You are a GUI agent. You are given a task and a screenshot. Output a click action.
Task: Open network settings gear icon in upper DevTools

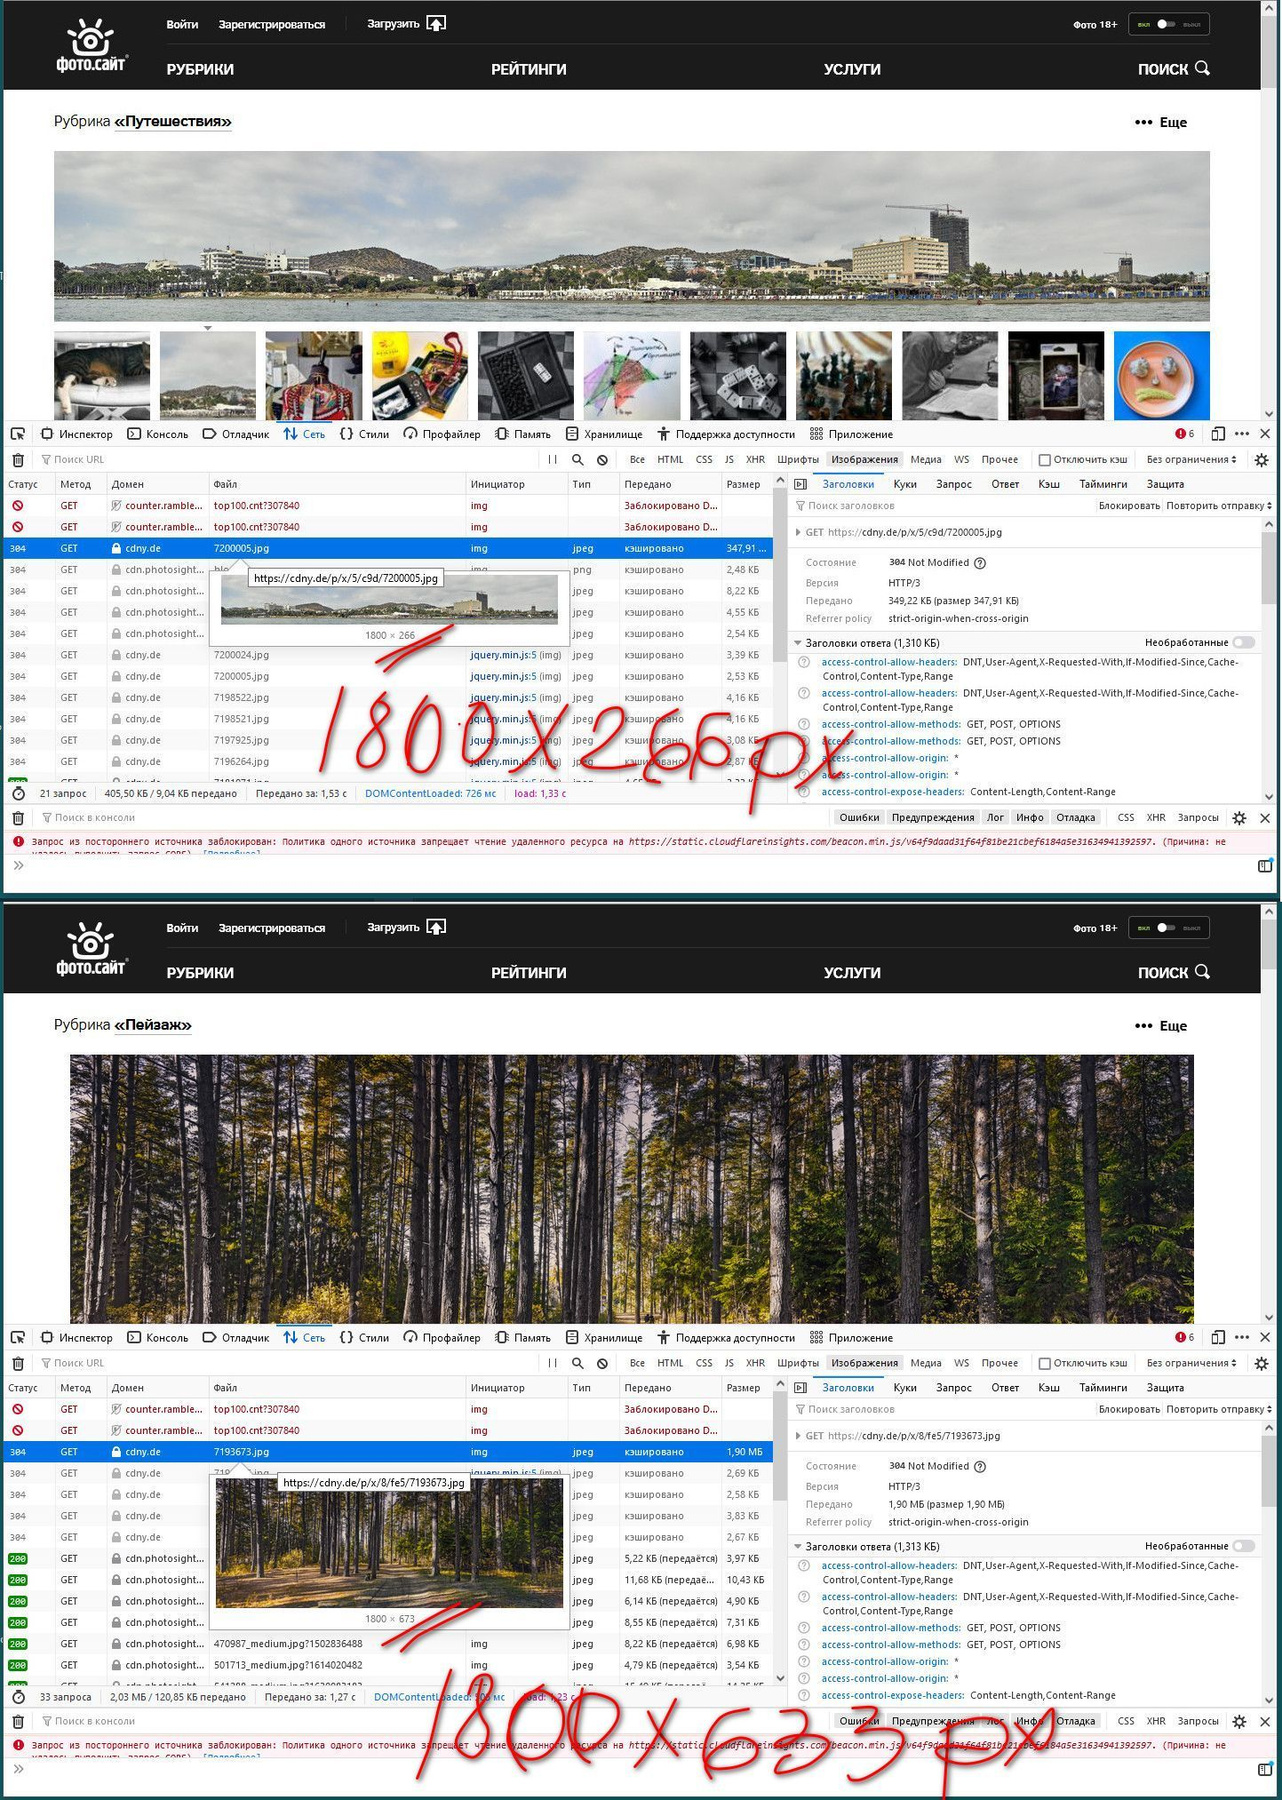(x=1261, y=460)
